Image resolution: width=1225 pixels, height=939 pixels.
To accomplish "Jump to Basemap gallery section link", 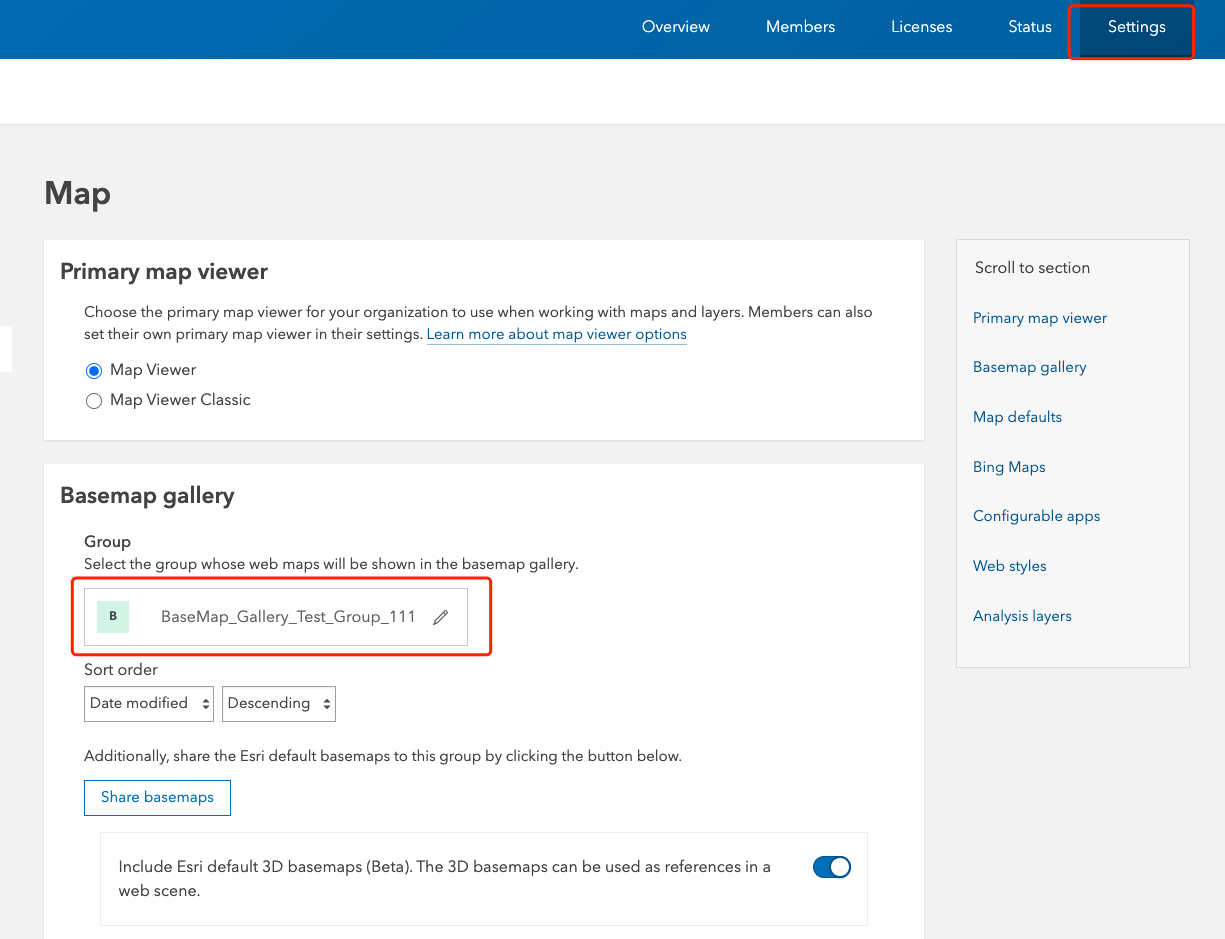I will coord(1029,367).
